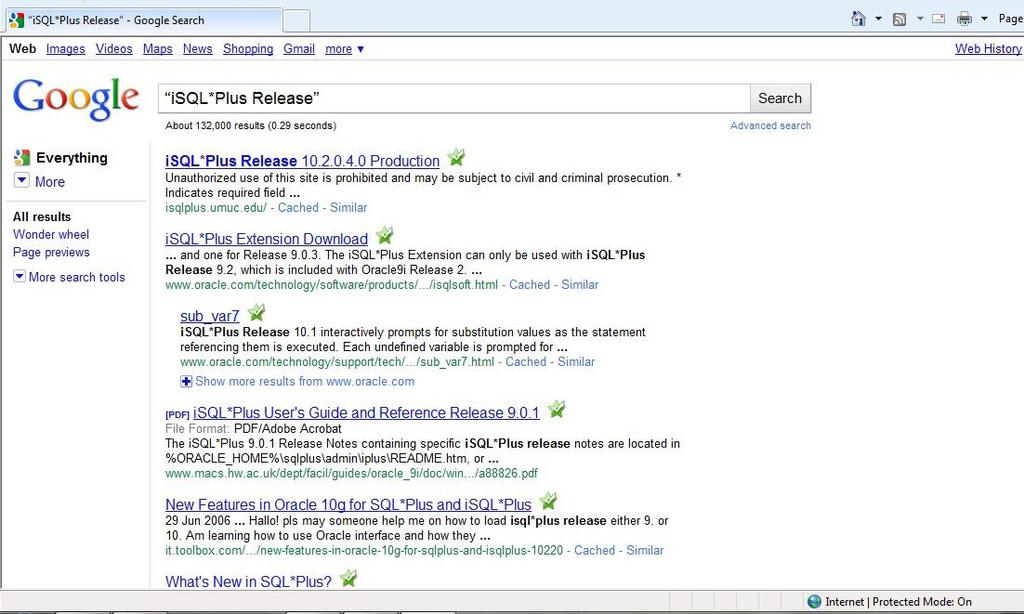The image size is (1024, 614).
Task: Click the About 132,000 results text
Action: [x=251, y=125]
